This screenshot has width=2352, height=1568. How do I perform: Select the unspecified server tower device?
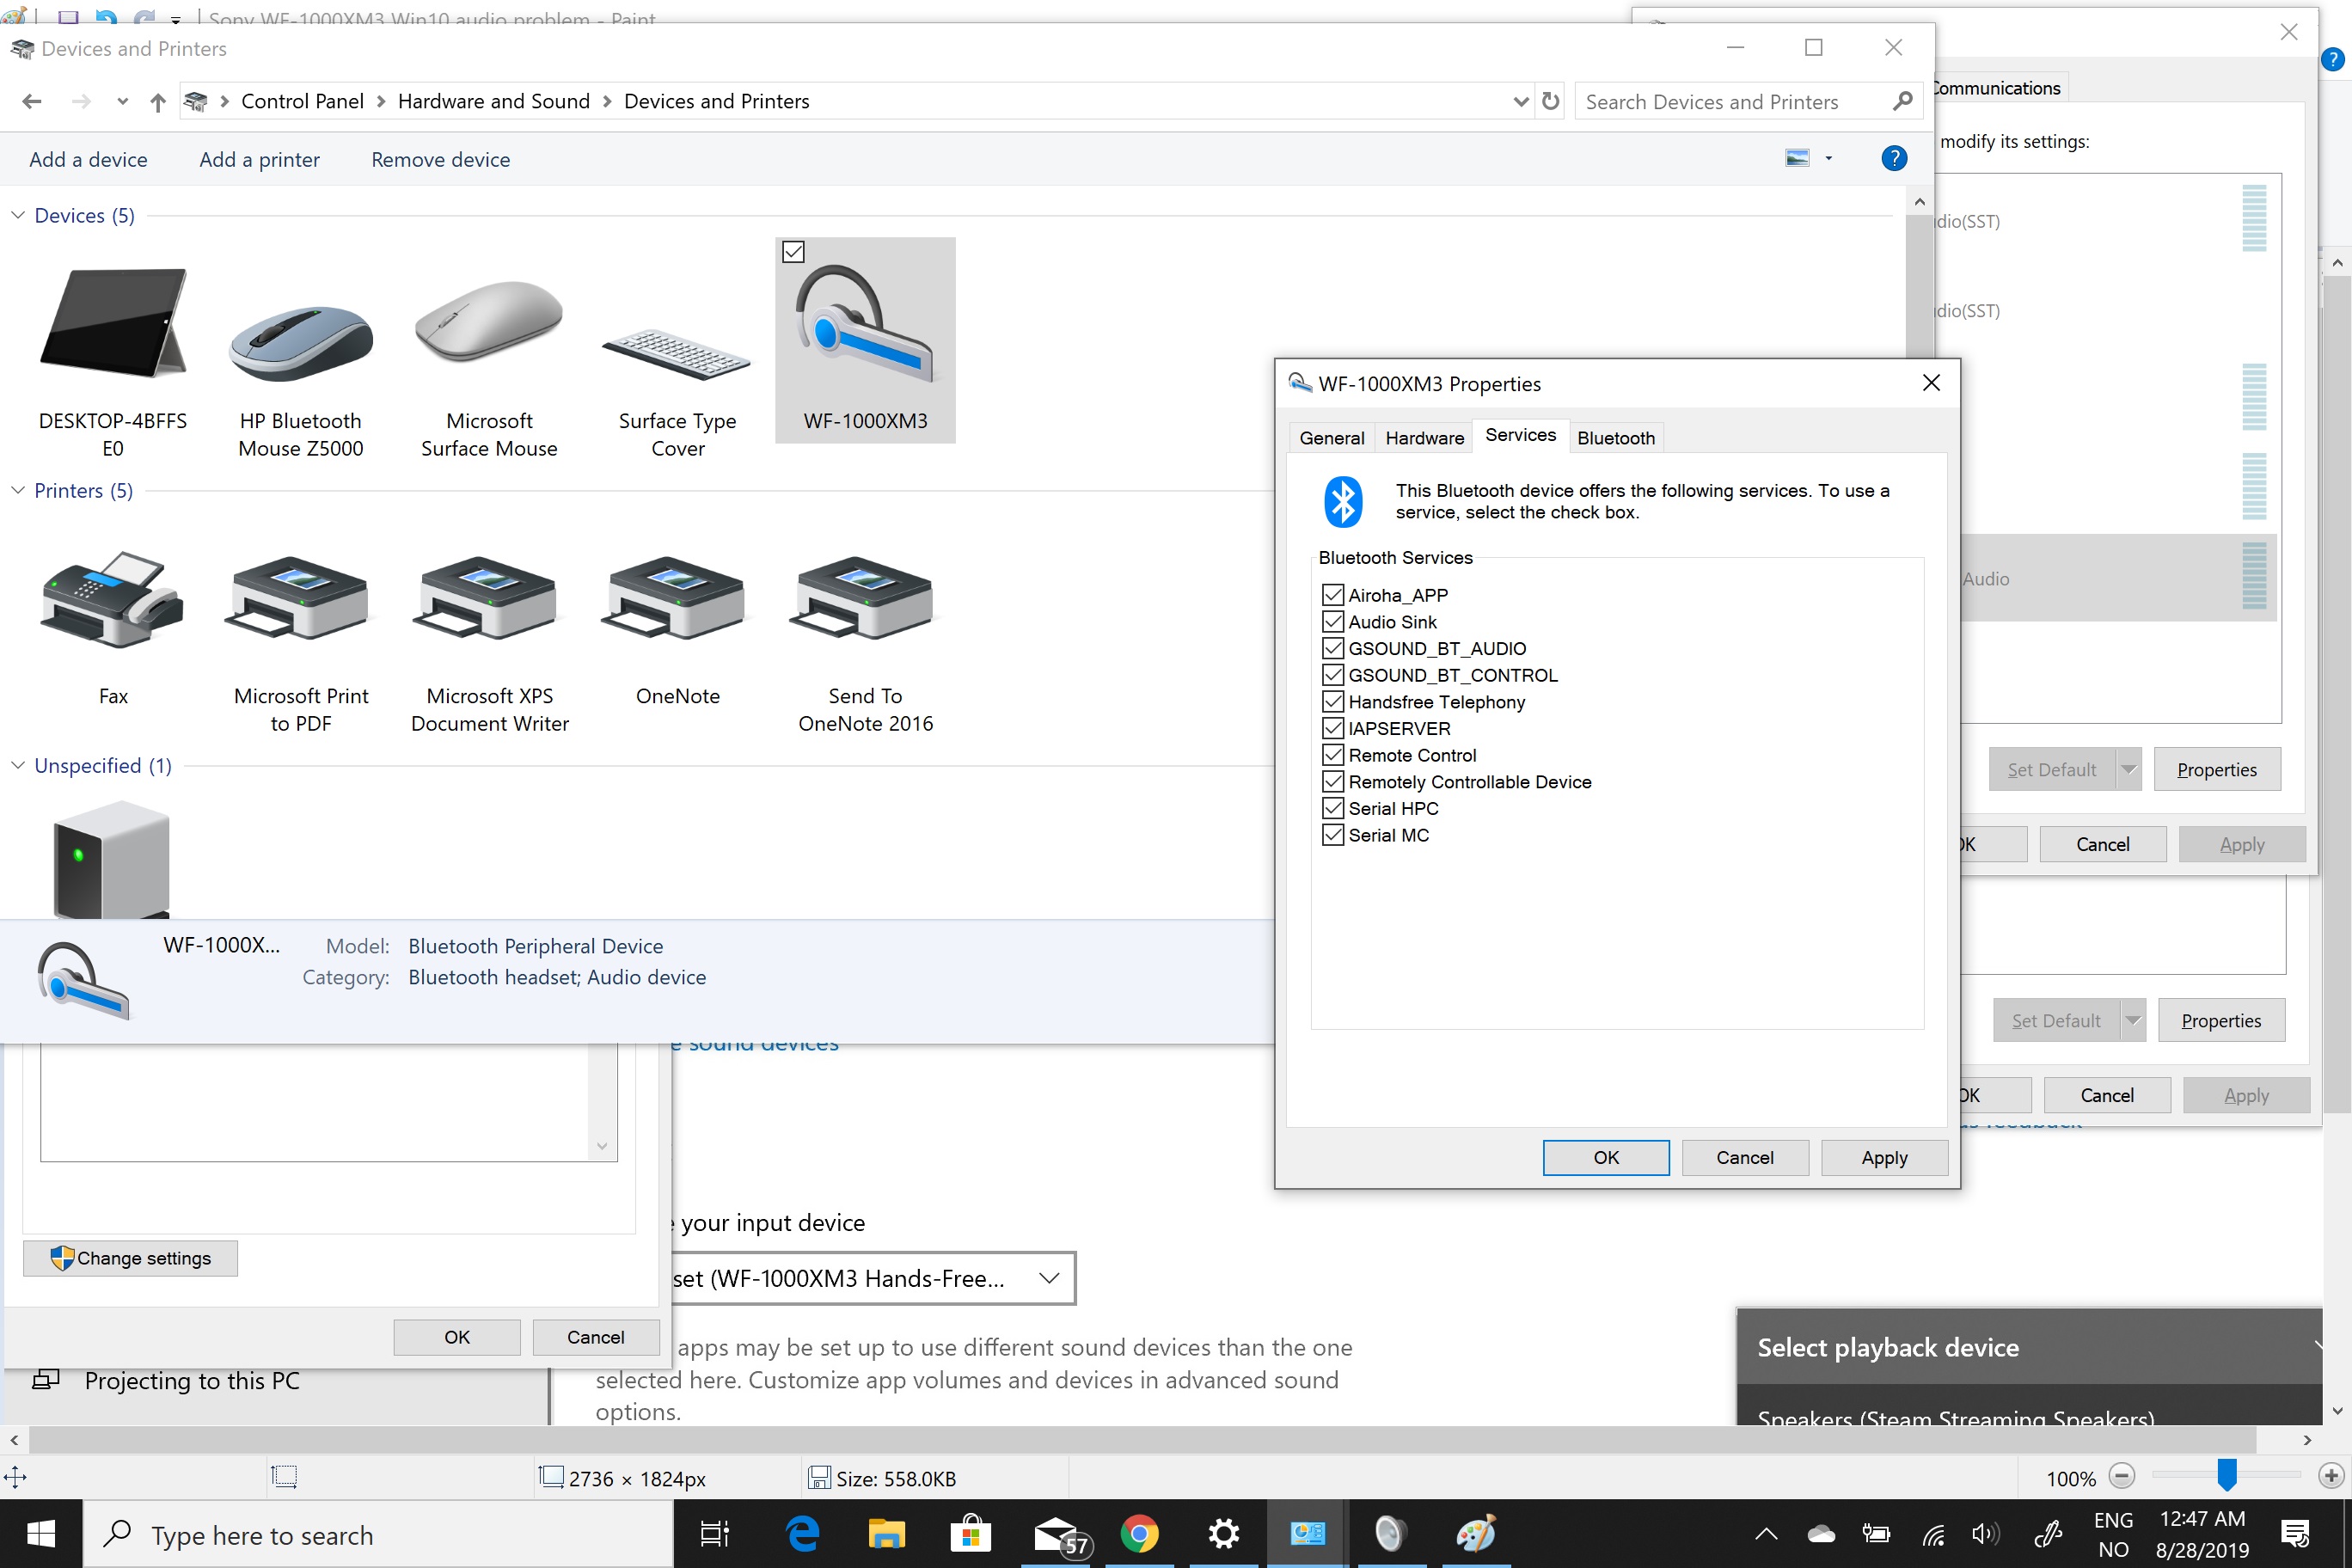[x=111, y=860]
